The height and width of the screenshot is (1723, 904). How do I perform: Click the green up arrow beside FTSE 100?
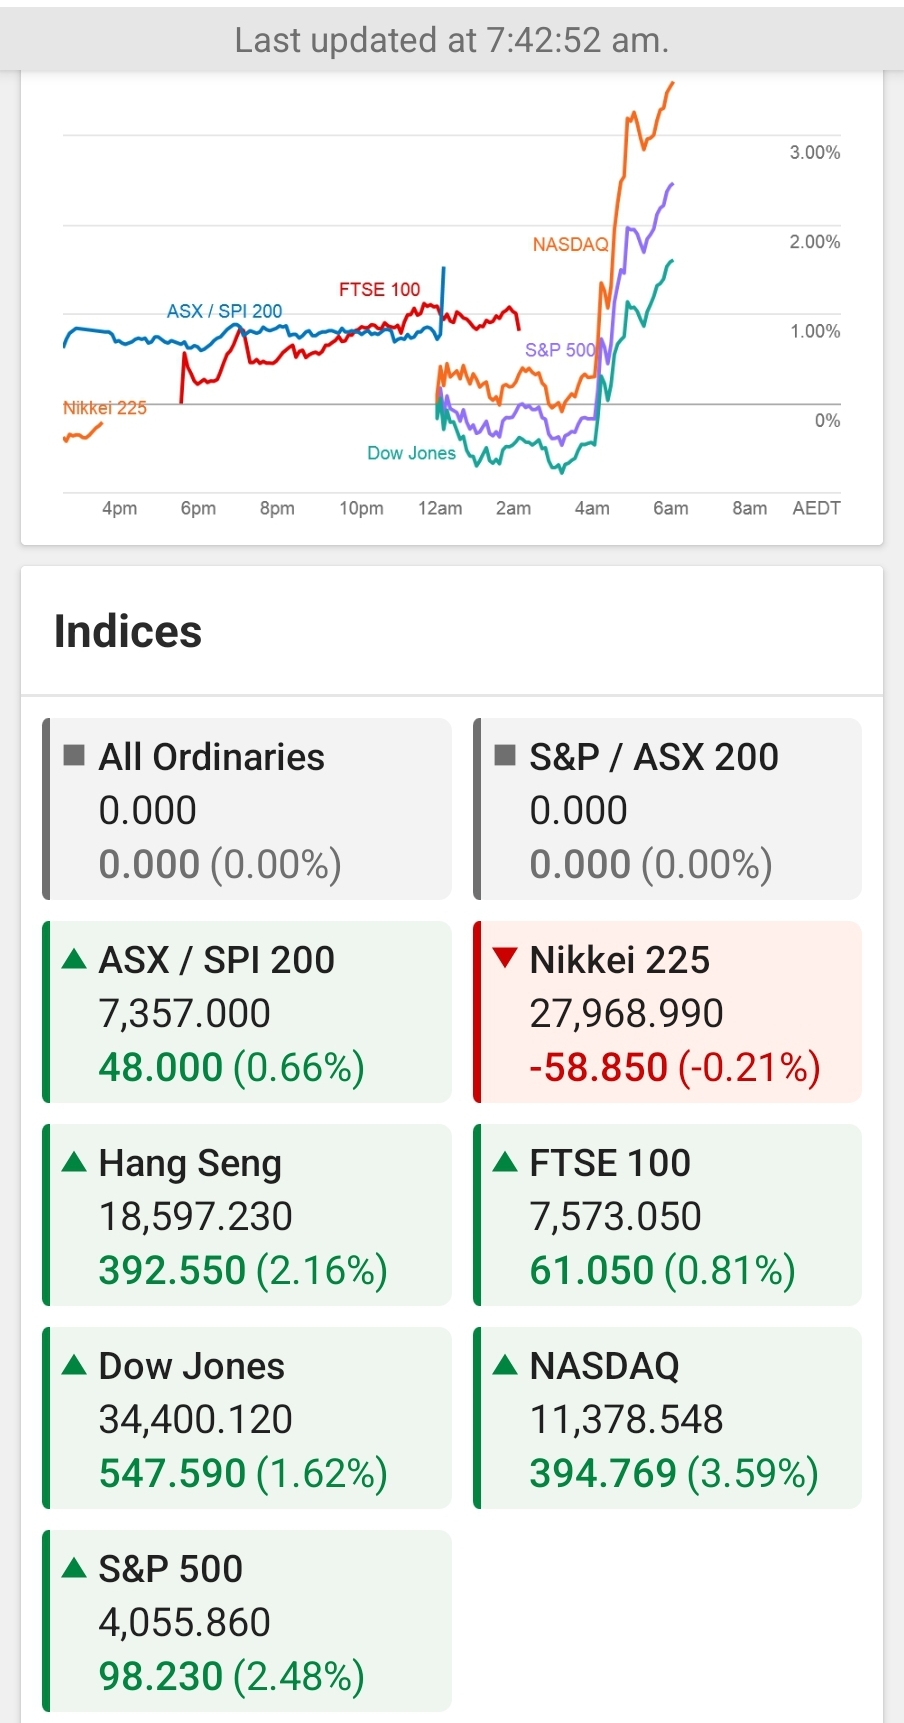point(505,1162)
